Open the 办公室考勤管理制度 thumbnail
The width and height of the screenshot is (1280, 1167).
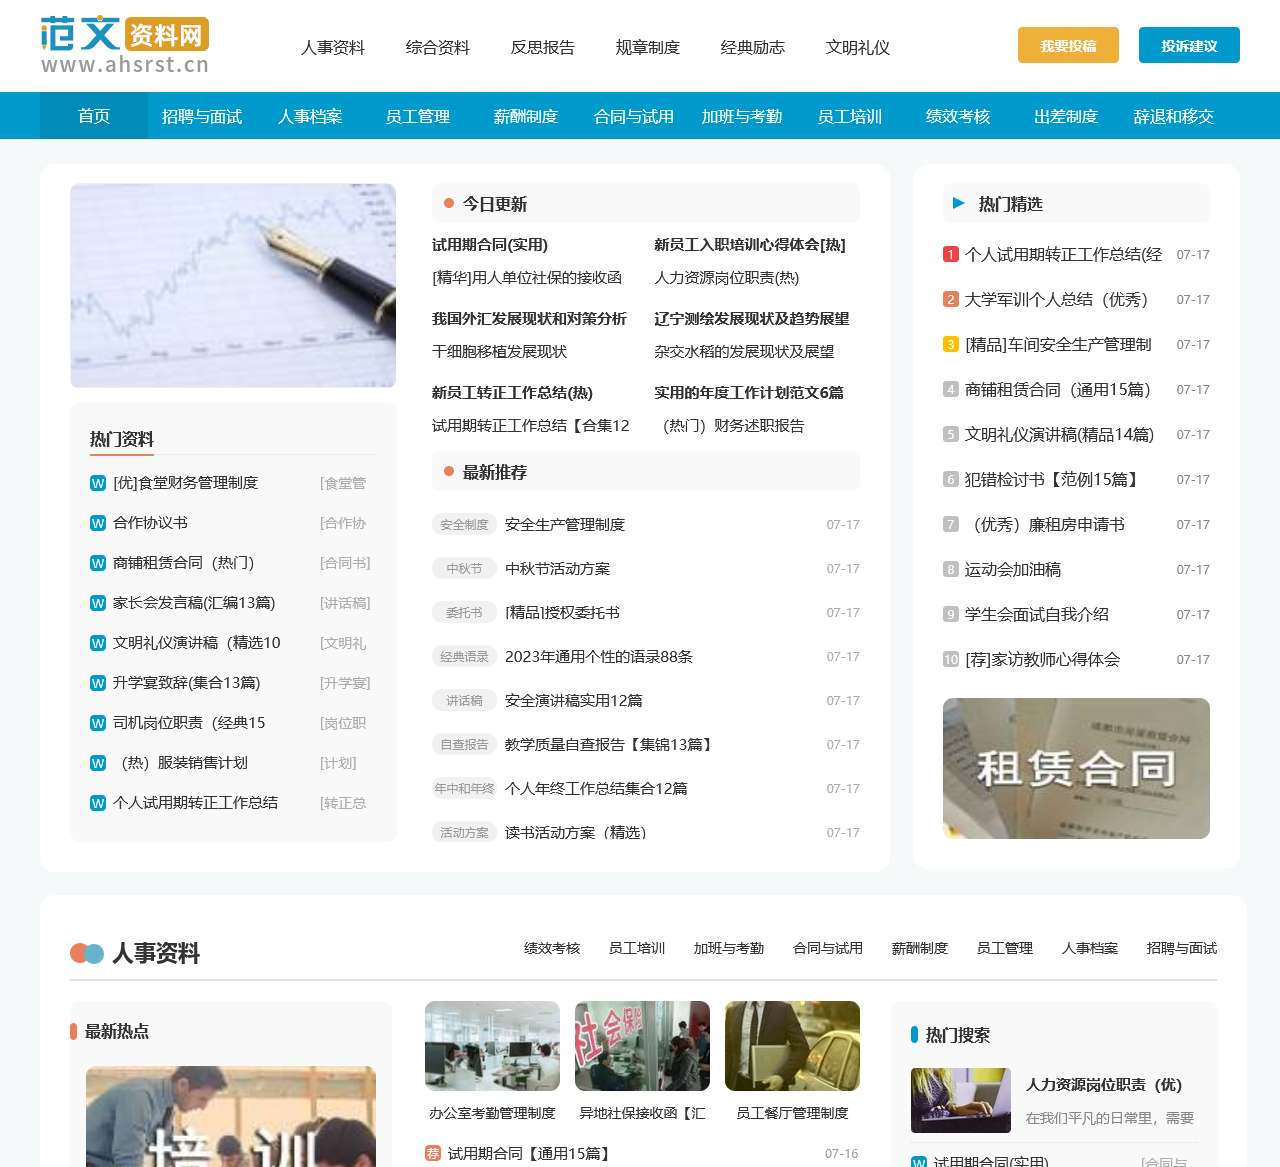(x=492, y=1046)
